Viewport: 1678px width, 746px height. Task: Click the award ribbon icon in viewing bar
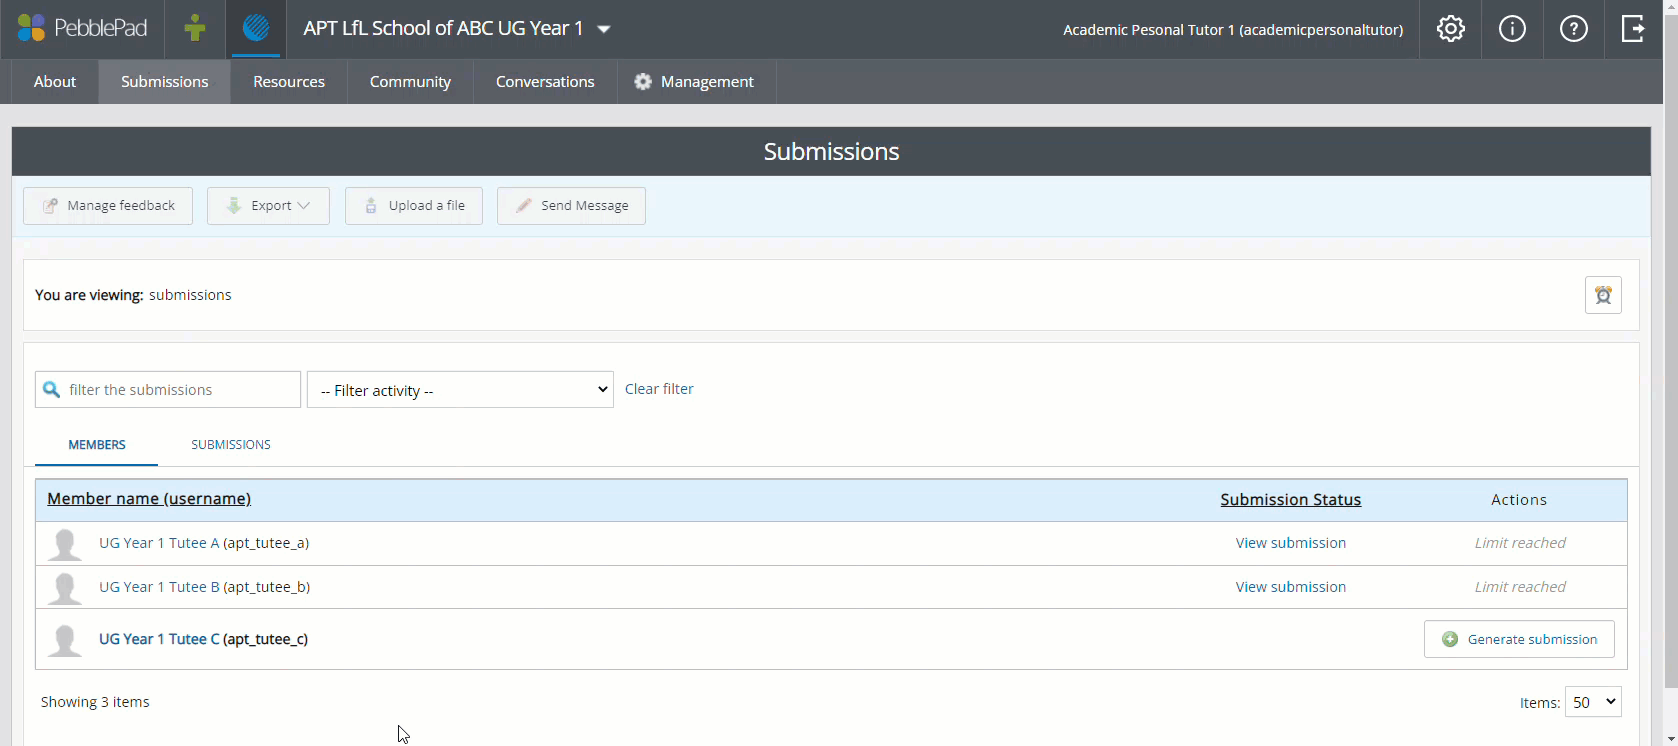click(1603, 295)
